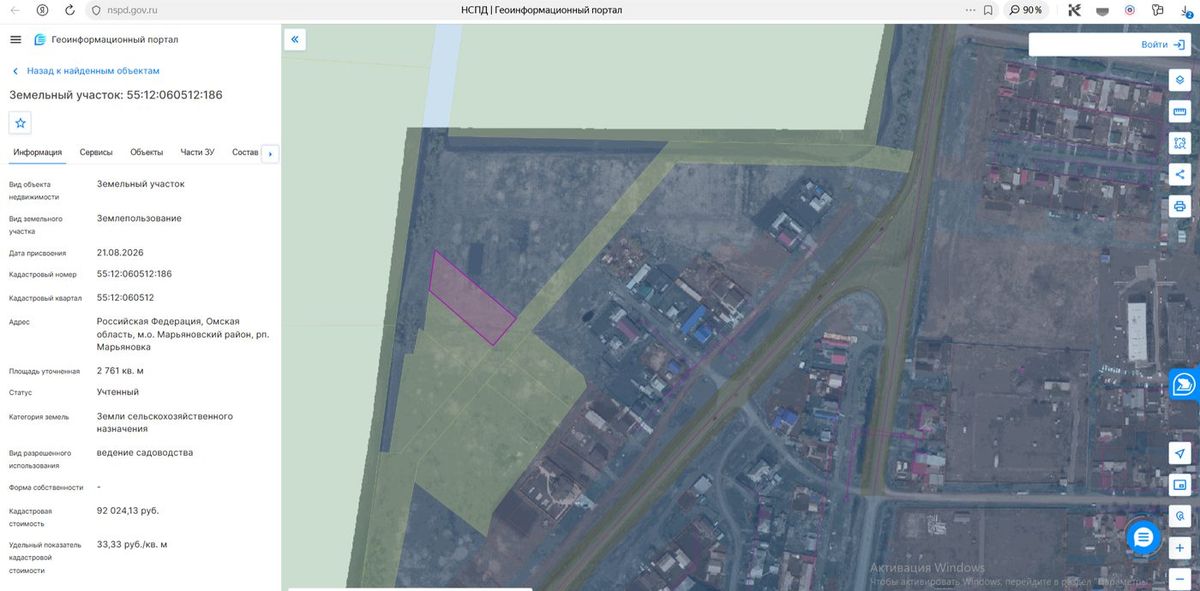Click the cadastral value 92 024,13 руб.

(x=127, y=511)
